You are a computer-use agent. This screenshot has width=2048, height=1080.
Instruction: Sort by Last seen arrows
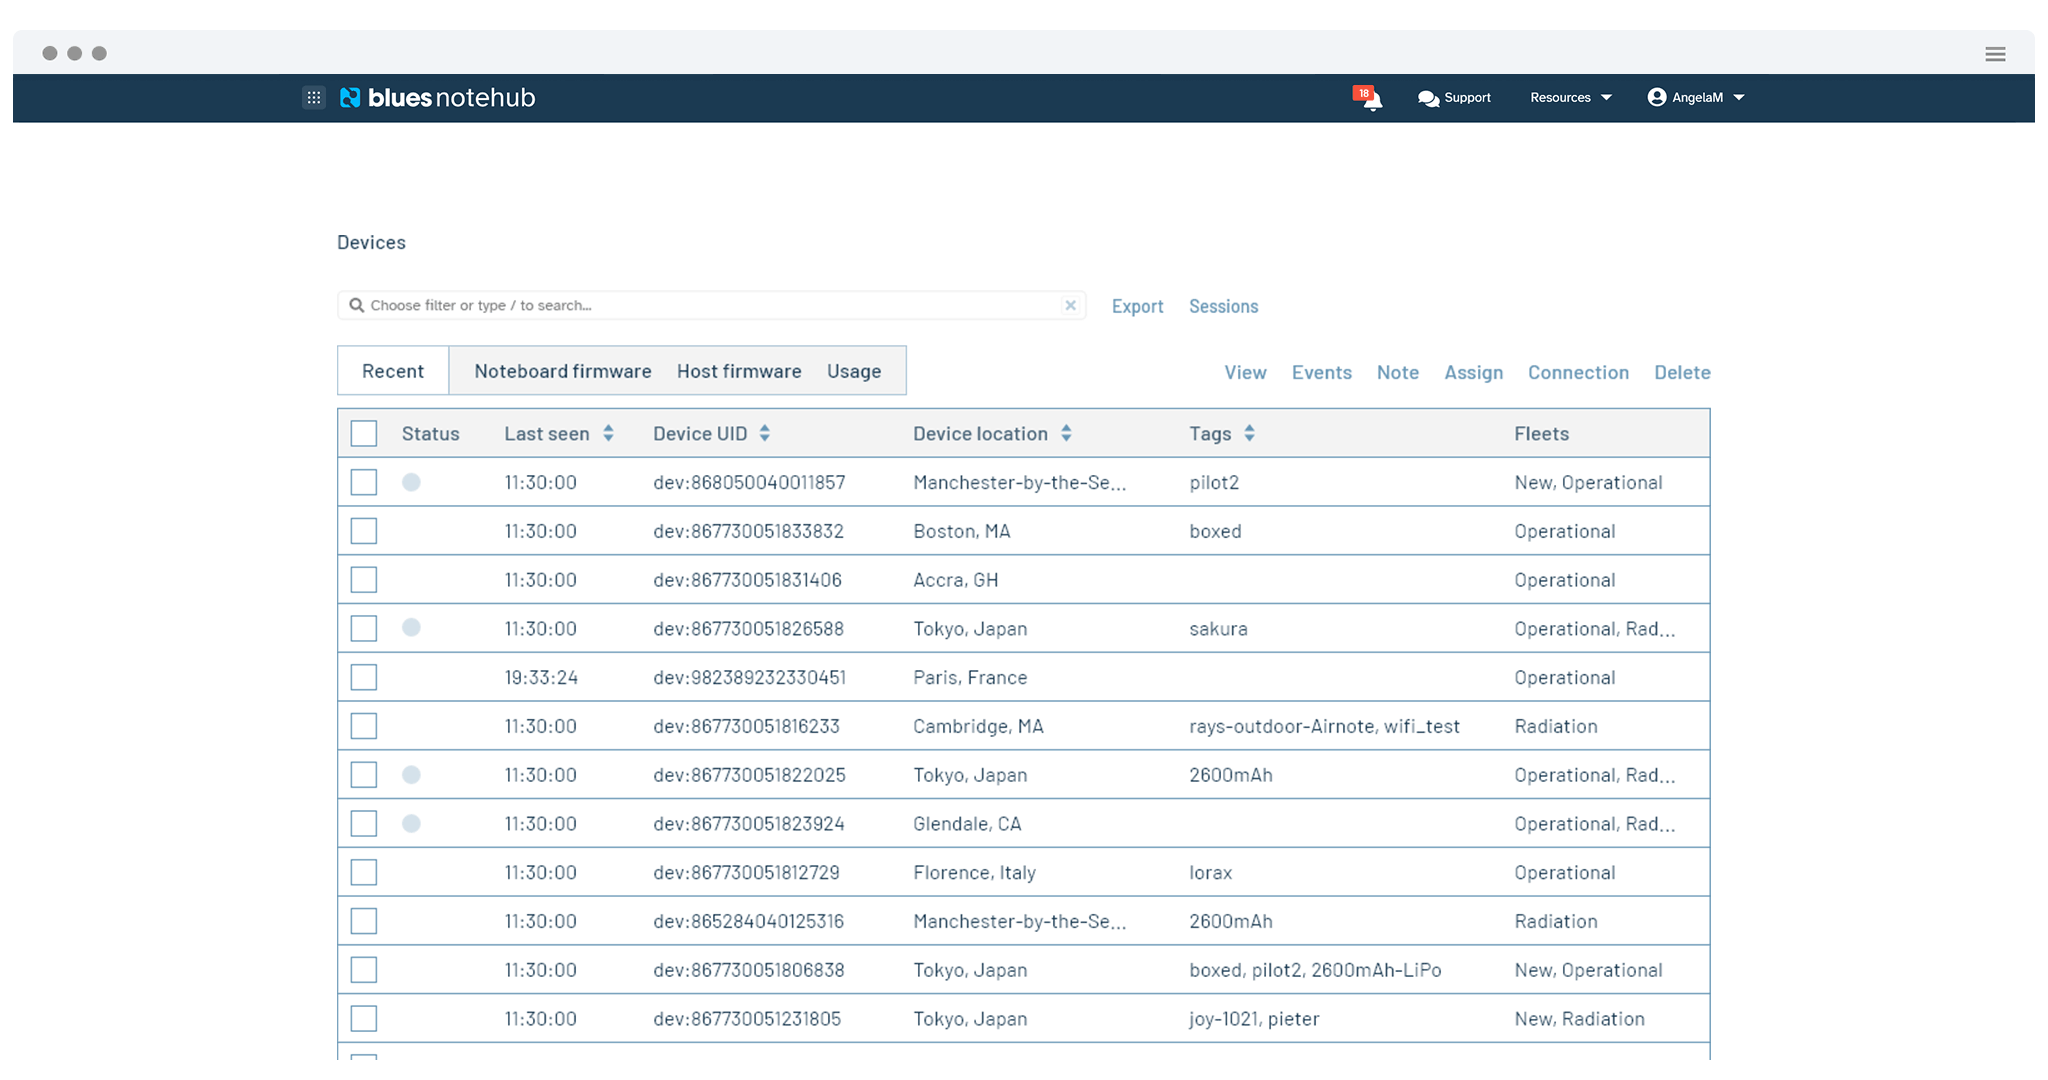[608, 433]
